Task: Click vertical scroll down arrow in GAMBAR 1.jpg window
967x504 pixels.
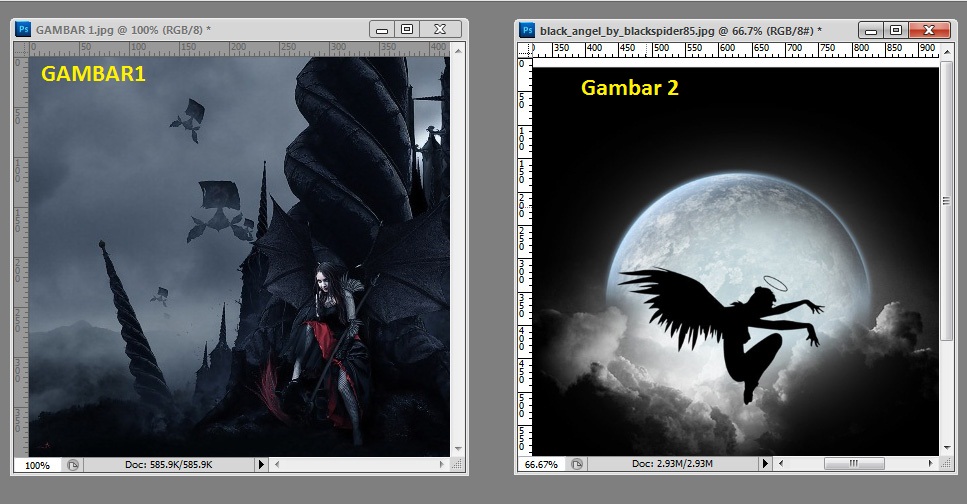Action: click(x=458, y=449)
